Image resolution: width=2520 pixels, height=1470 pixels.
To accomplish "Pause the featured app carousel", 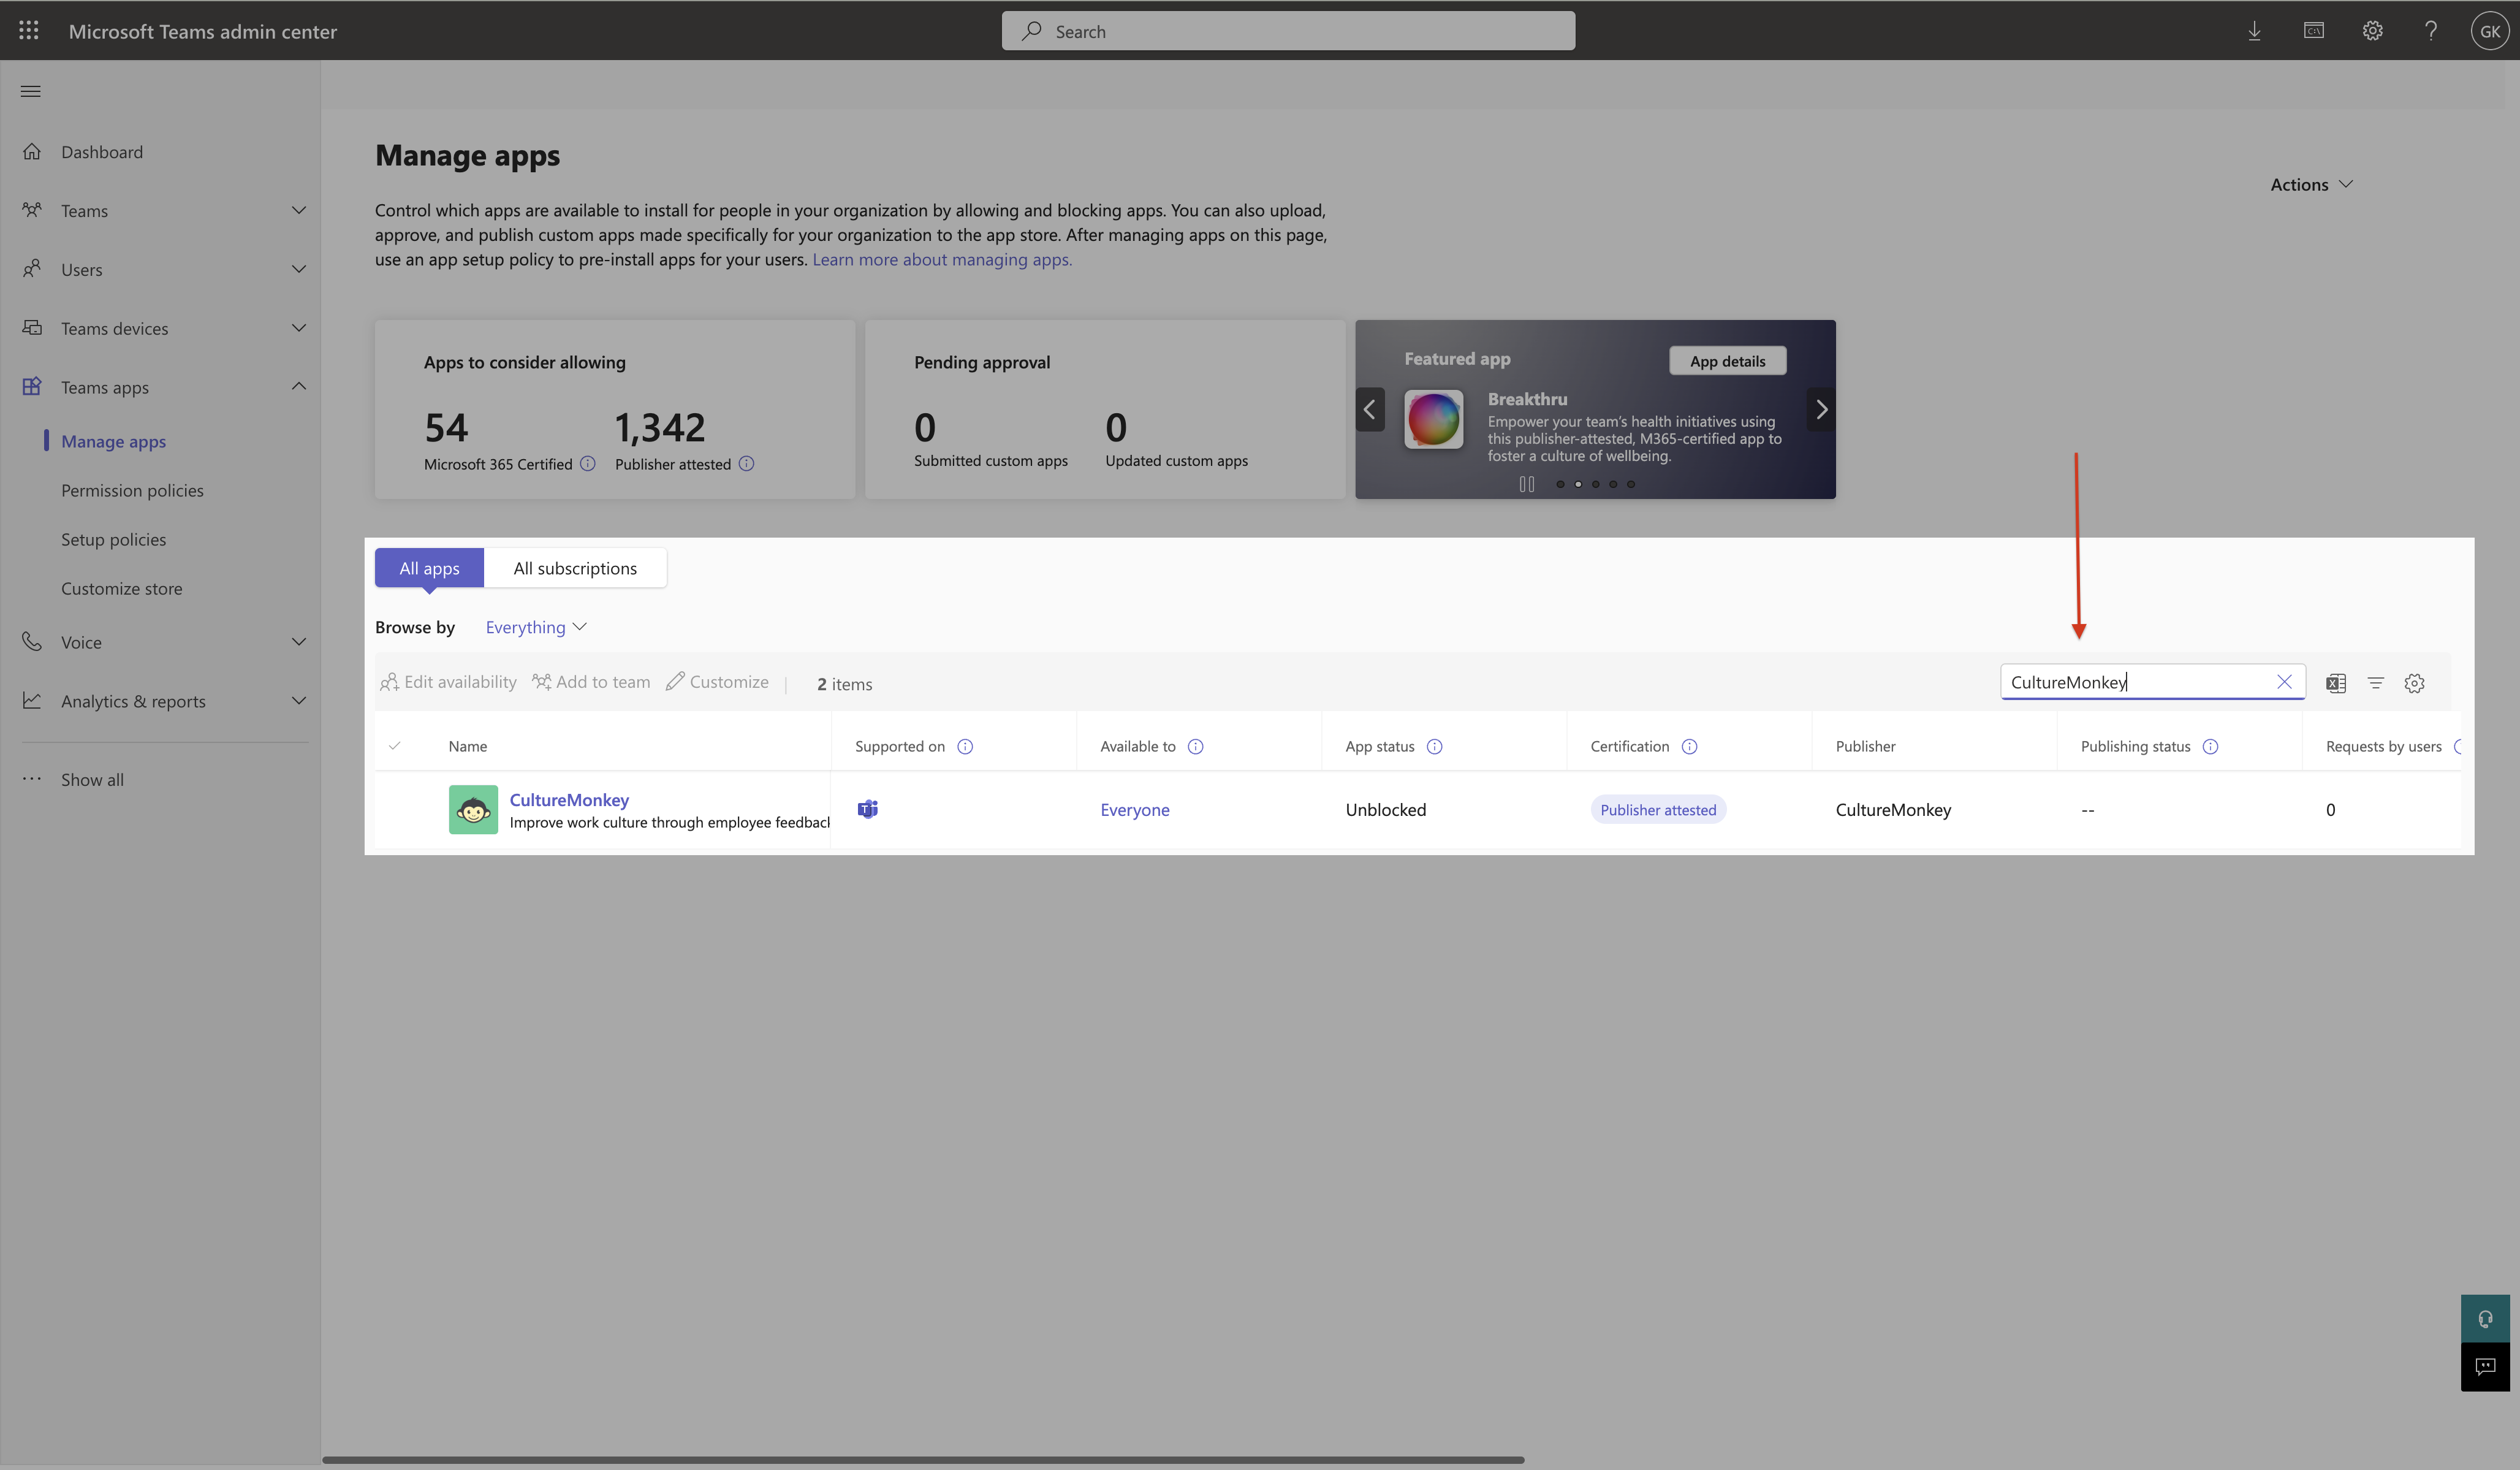I will pos(1526,484).
